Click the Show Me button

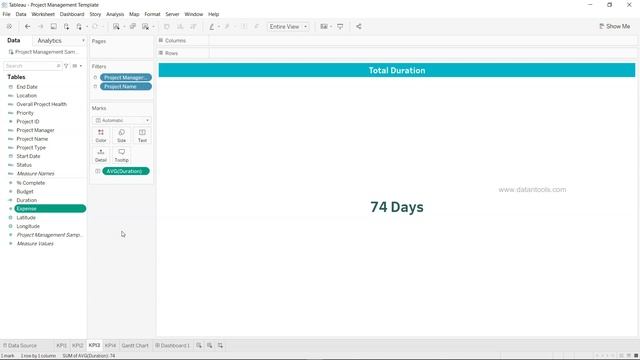[614, 27]
